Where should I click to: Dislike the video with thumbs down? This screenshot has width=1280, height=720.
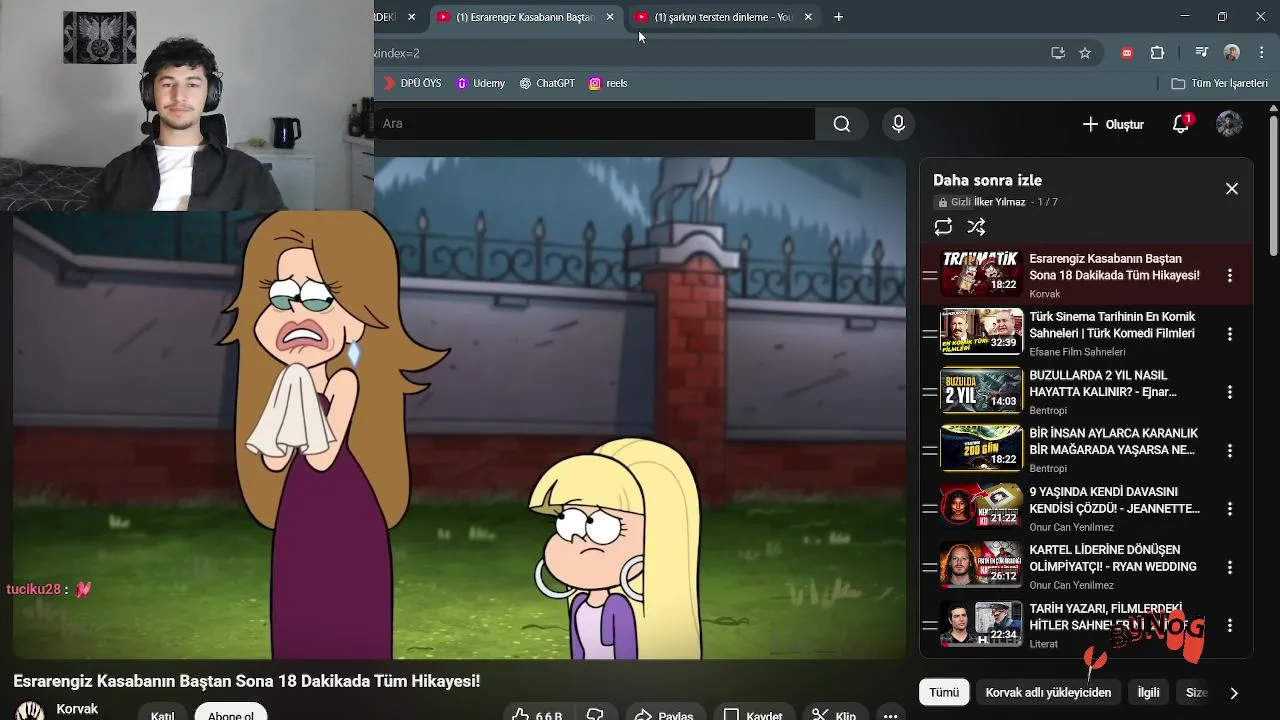[x=595, y=714]
